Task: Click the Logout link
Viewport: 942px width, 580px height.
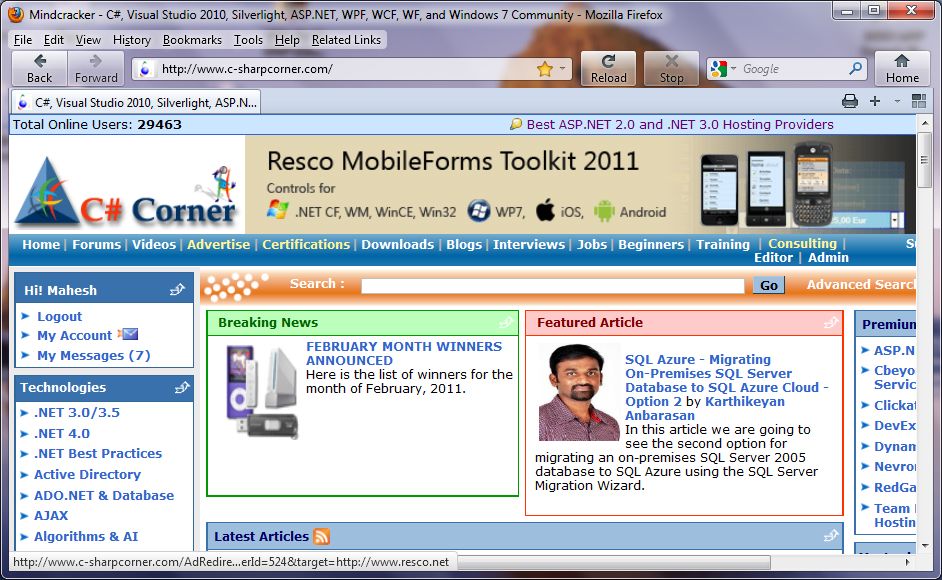Action: 59,316
